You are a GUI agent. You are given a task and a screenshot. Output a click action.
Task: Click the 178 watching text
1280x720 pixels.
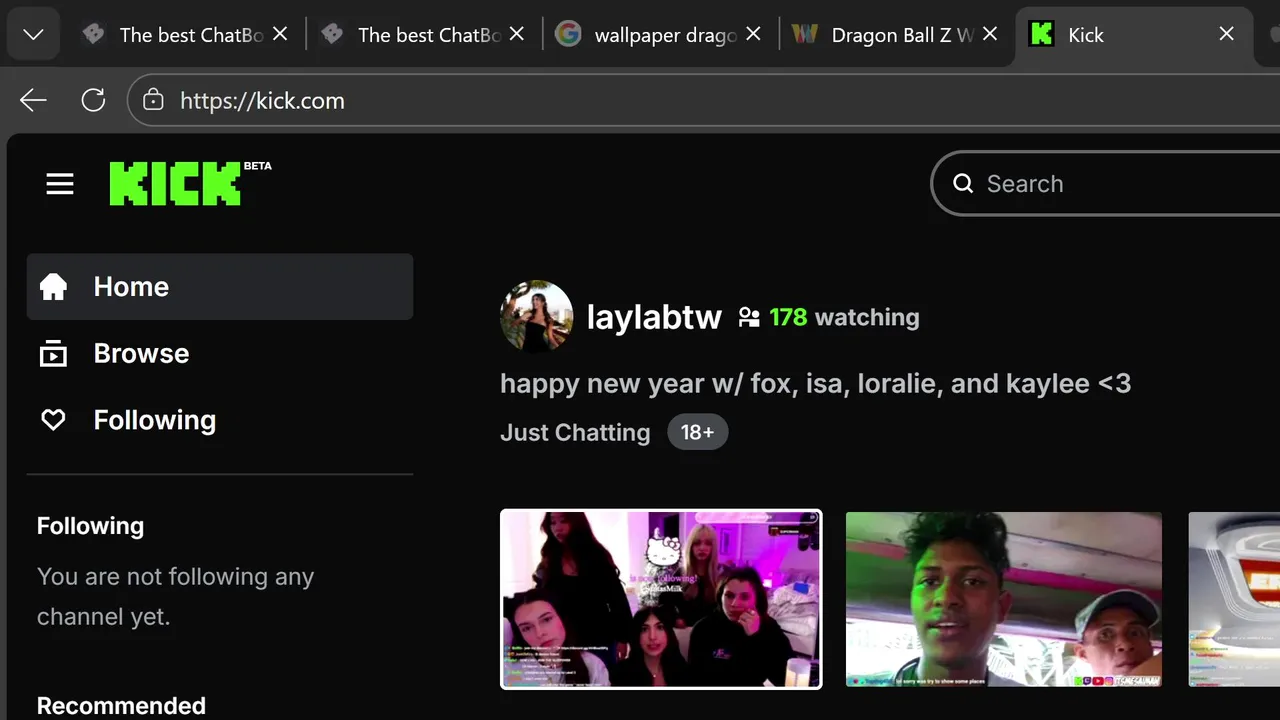(844, 318)
